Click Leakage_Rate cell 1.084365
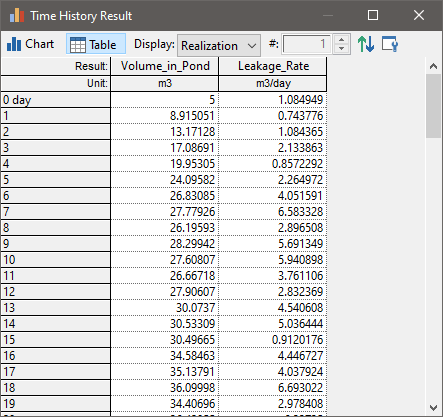The width and height of the screenshot is (443, 417). (273, 132)
